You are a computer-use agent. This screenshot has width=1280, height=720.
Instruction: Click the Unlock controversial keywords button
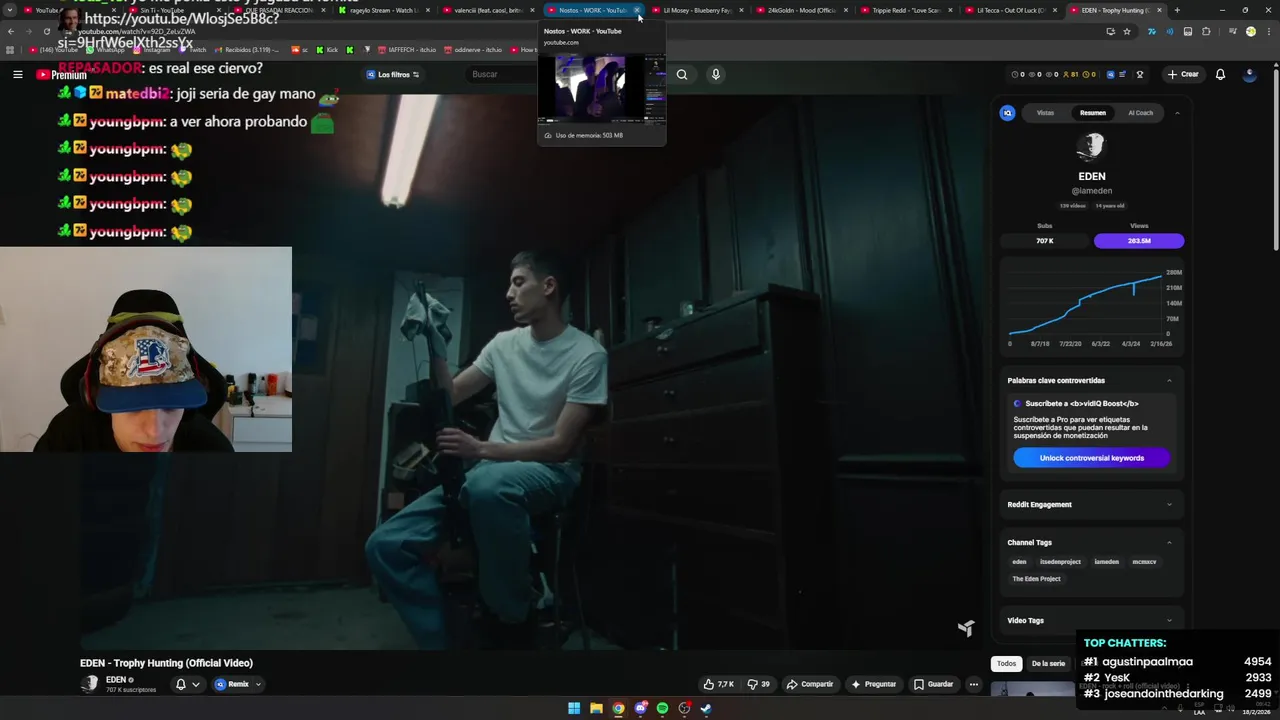click(x=1092, y=458)
